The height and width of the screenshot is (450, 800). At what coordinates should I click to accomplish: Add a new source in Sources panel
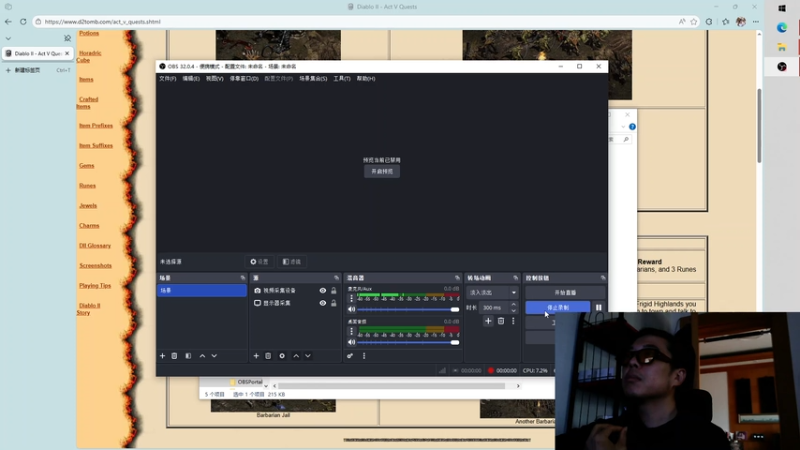256,356
